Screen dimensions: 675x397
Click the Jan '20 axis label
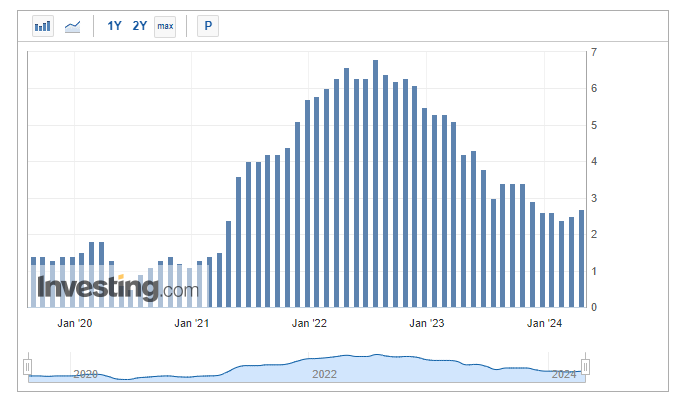[x=74, y=323]
